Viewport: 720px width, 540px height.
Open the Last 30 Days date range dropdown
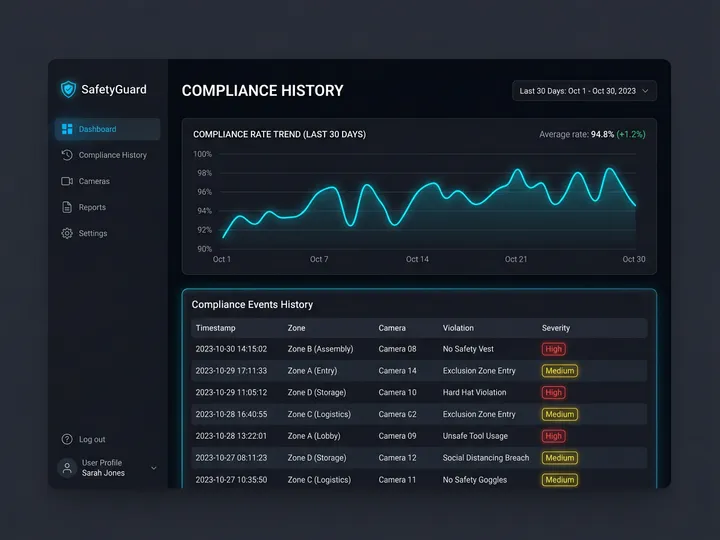(584, 91)
